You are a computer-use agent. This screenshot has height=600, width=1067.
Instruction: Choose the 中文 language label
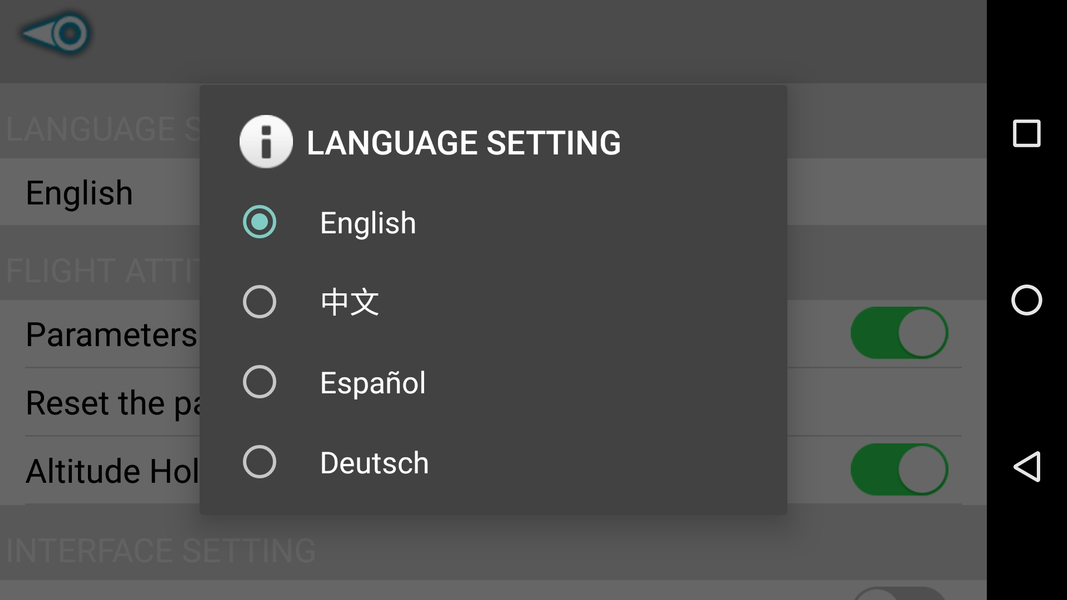(x=350, y=302)
